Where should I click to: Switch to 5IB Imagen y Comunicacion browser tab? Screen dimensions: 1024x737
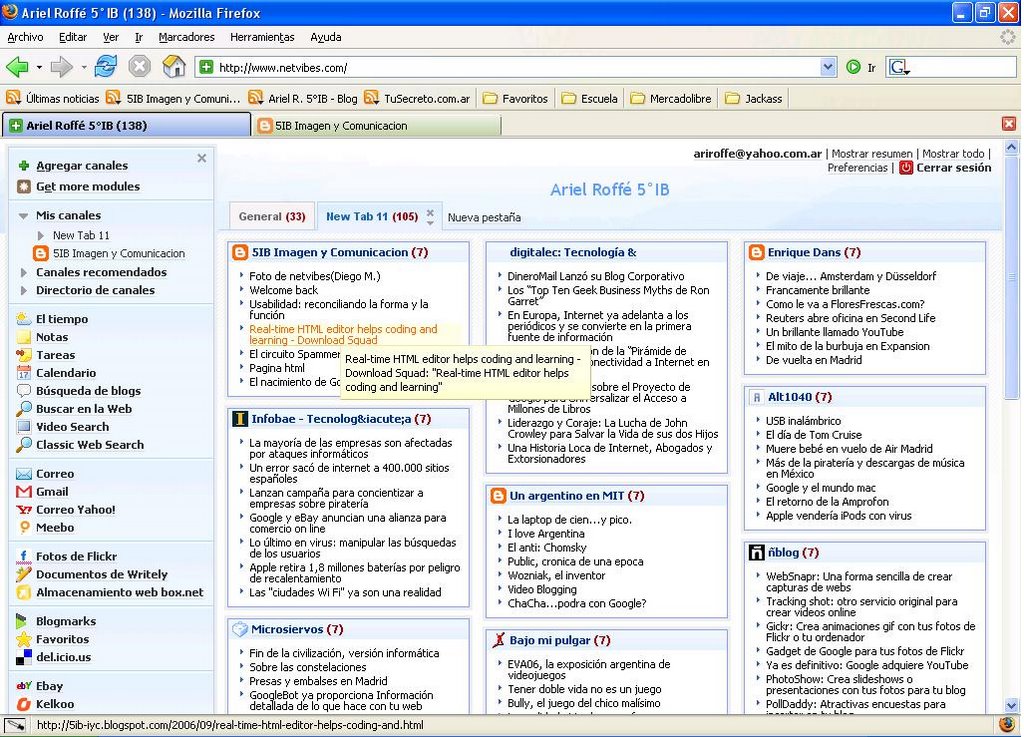pyautogui.click(x=378, y=125)
